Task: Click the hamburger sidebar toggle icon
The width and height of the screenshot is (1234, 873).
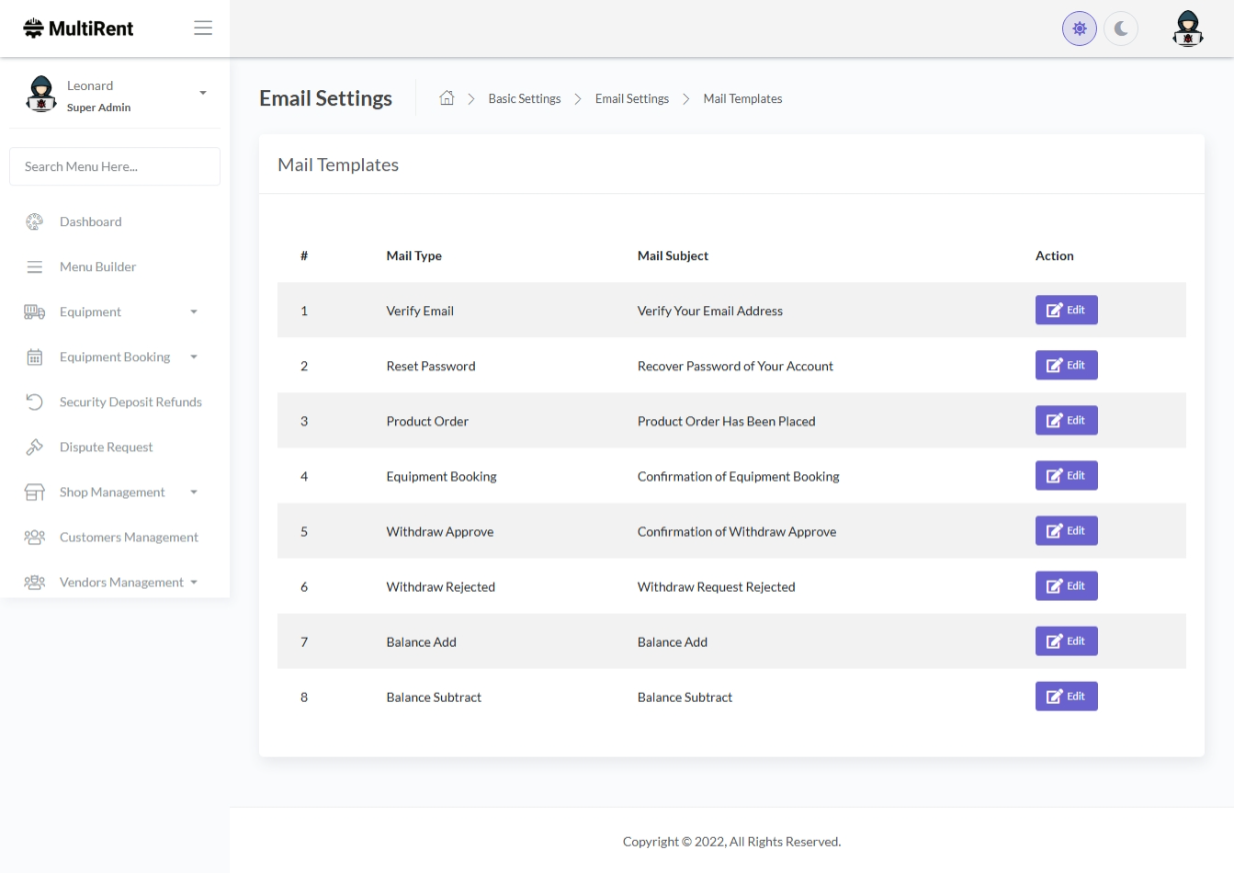Action: click(x=203, y=28)
